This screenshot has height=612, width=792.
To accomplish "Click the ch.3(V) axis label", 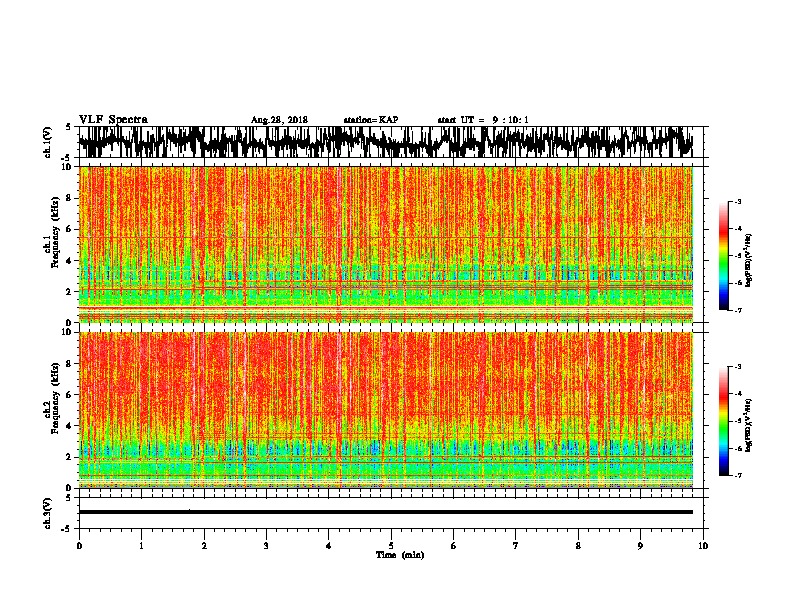I will point(48,514).
